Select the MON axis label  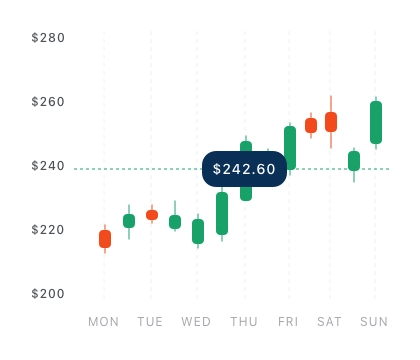coord(103,322)
